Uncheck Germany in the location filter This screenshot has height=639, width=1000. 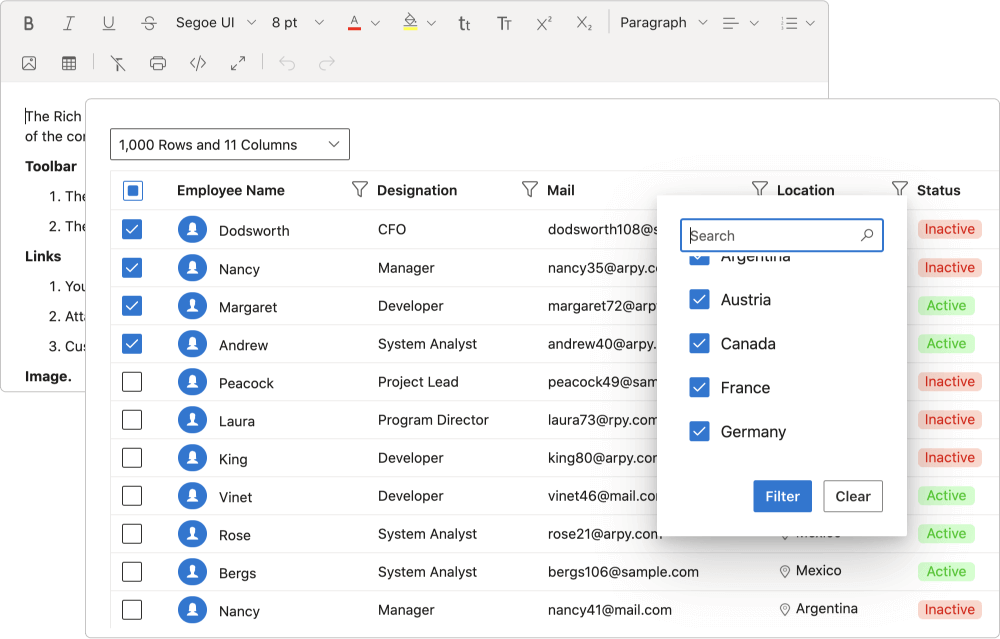(697, 431)
